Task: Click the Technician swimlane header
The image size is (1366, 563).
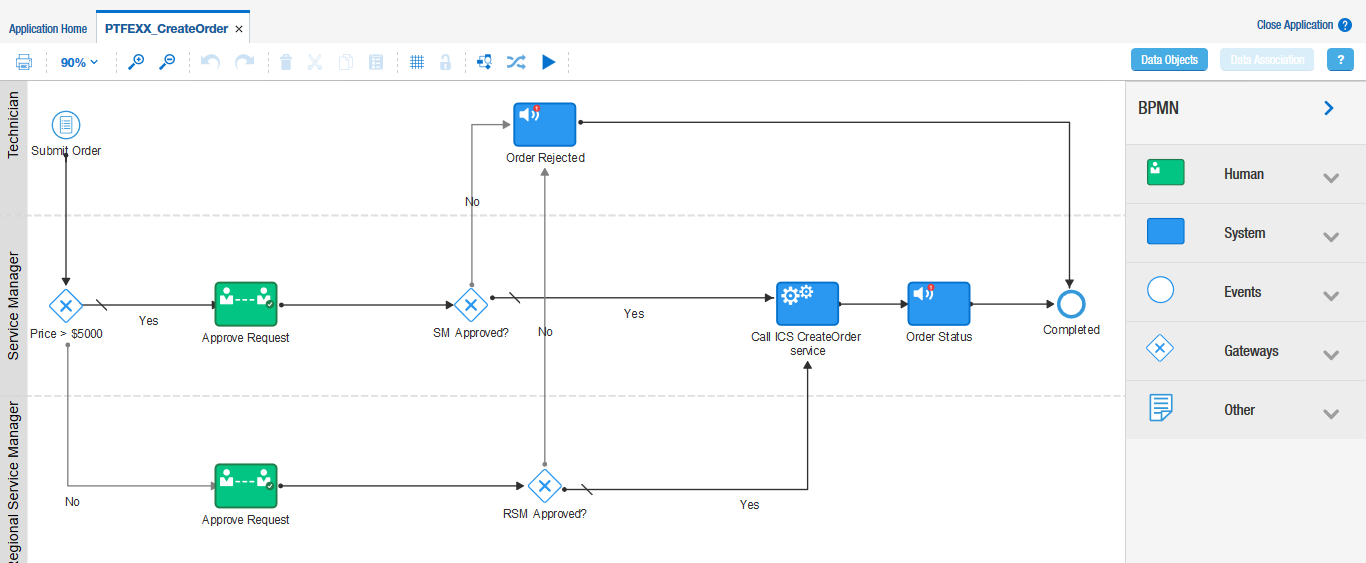Action: pos(14,147)
